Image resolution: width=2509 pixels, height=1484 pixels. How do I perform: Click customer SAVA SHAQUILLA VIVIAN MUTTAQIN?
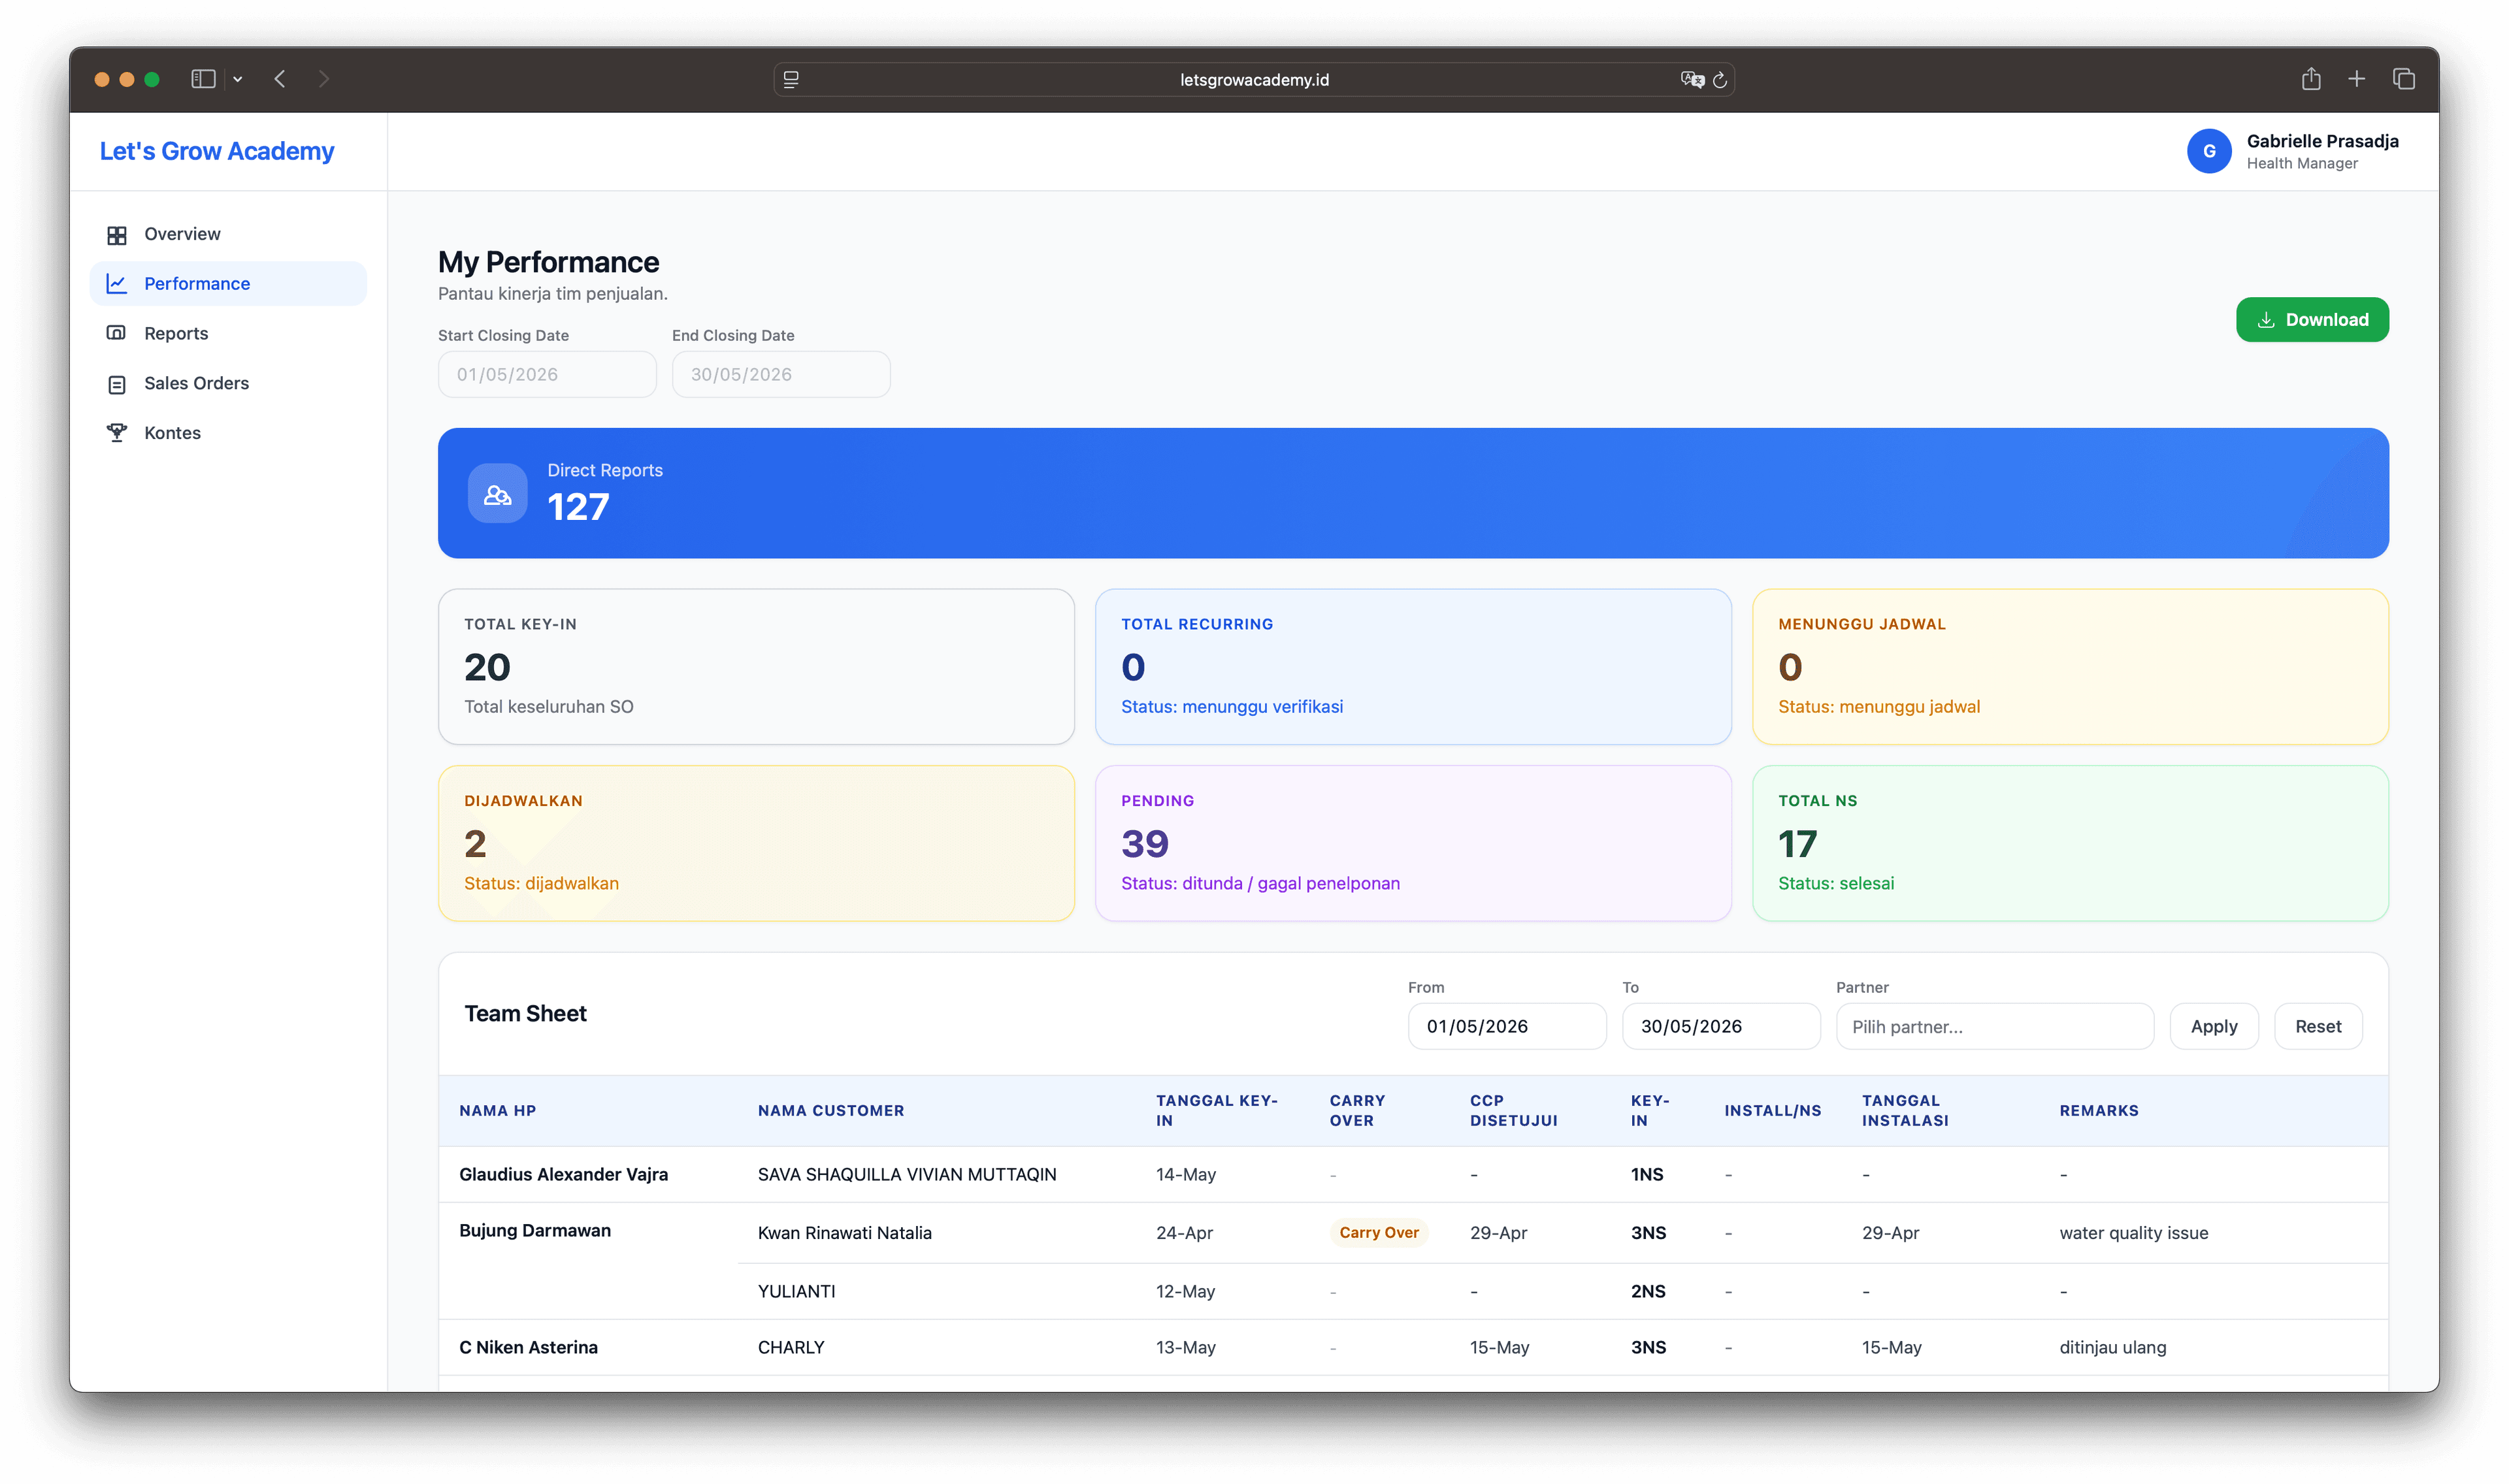coord(906,1174)
